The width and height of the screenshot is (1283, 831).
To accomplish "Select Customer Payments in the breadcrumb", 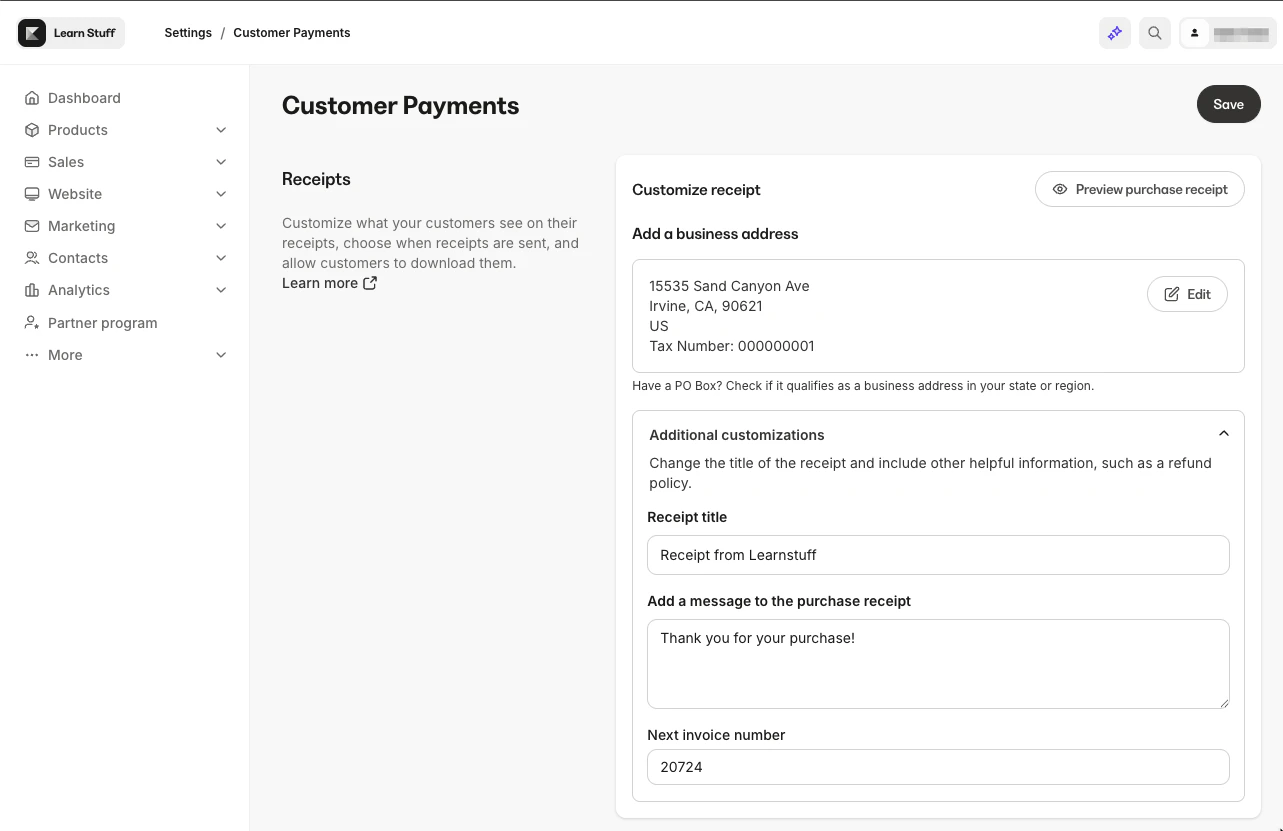I will click(291, 32).
